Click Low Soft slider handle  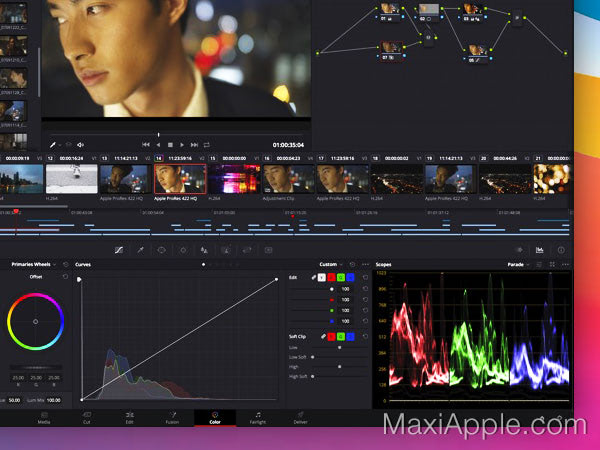313,357
